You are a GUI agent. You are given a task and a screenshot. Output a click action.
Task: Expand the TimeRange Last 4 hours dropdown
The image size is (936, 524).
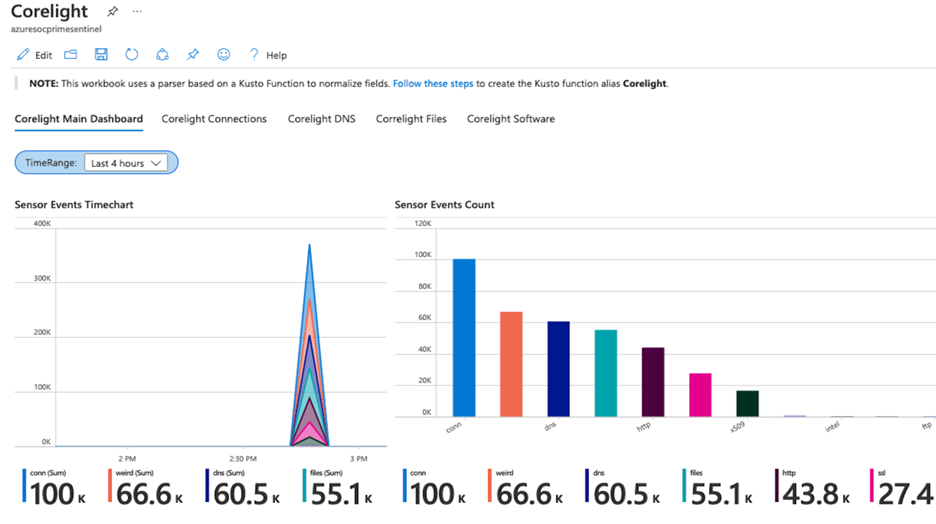coord(126,163)
